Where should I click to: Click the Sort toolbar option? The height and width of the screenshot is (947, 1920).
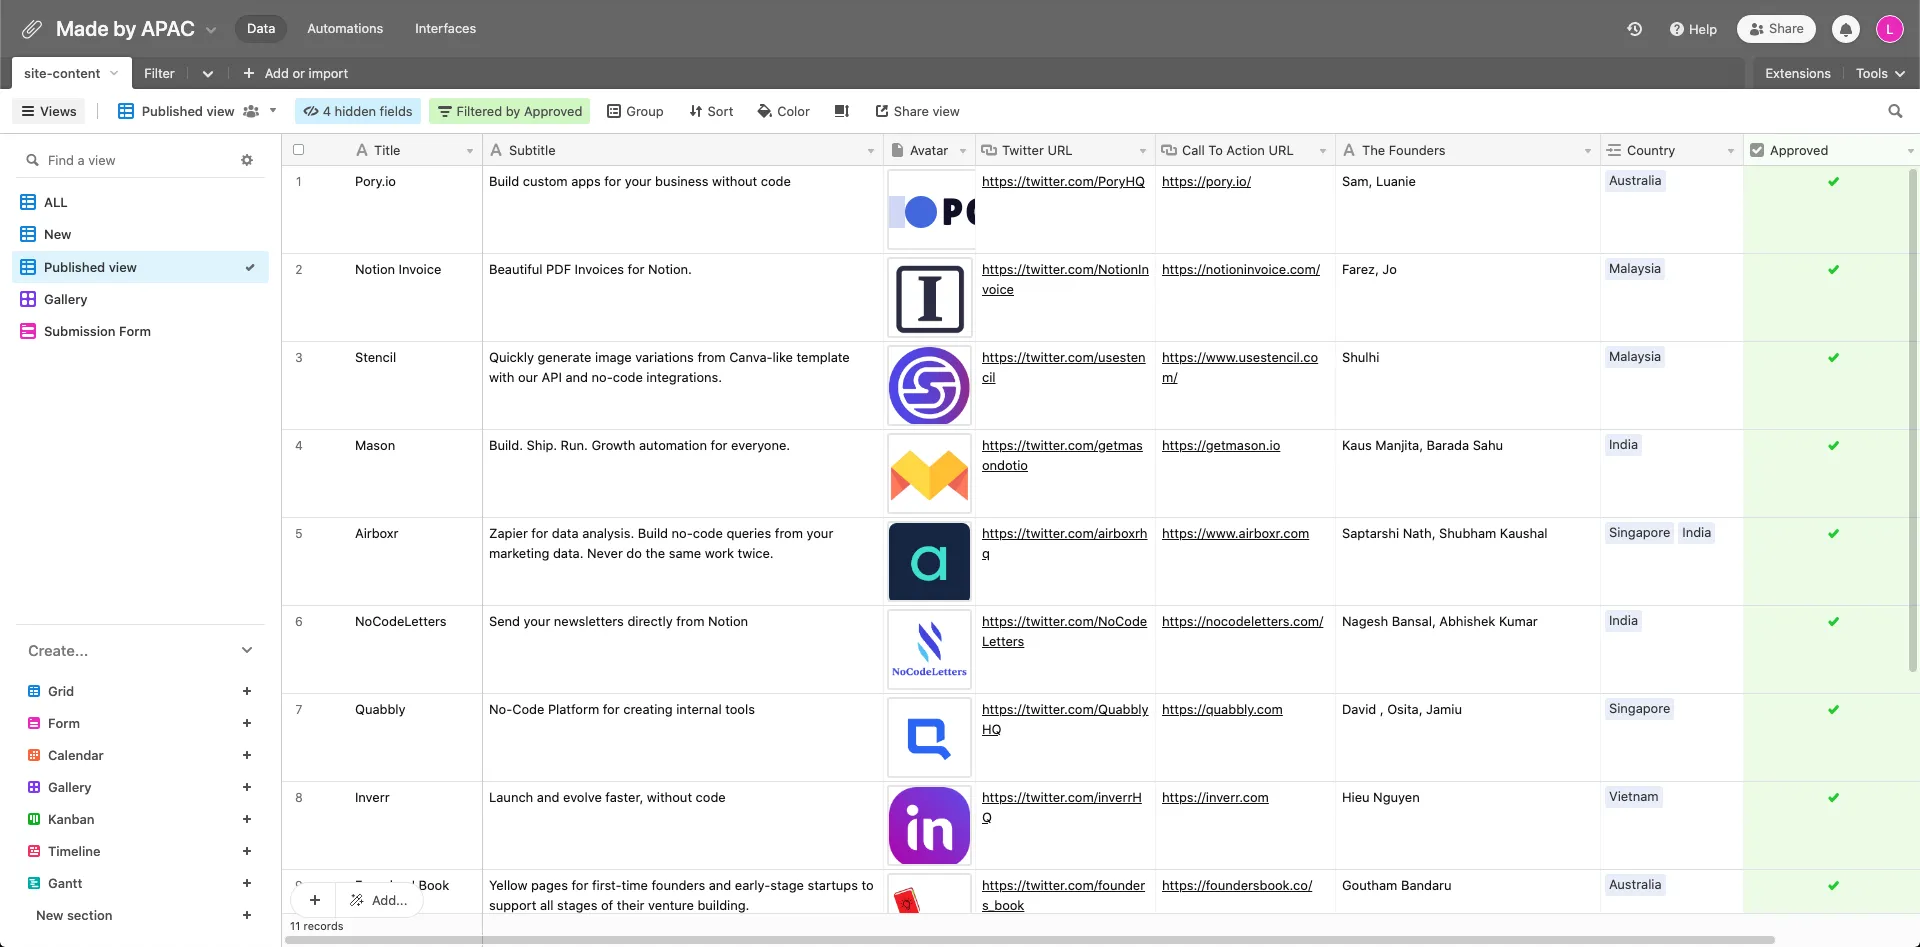coord(711,111)
